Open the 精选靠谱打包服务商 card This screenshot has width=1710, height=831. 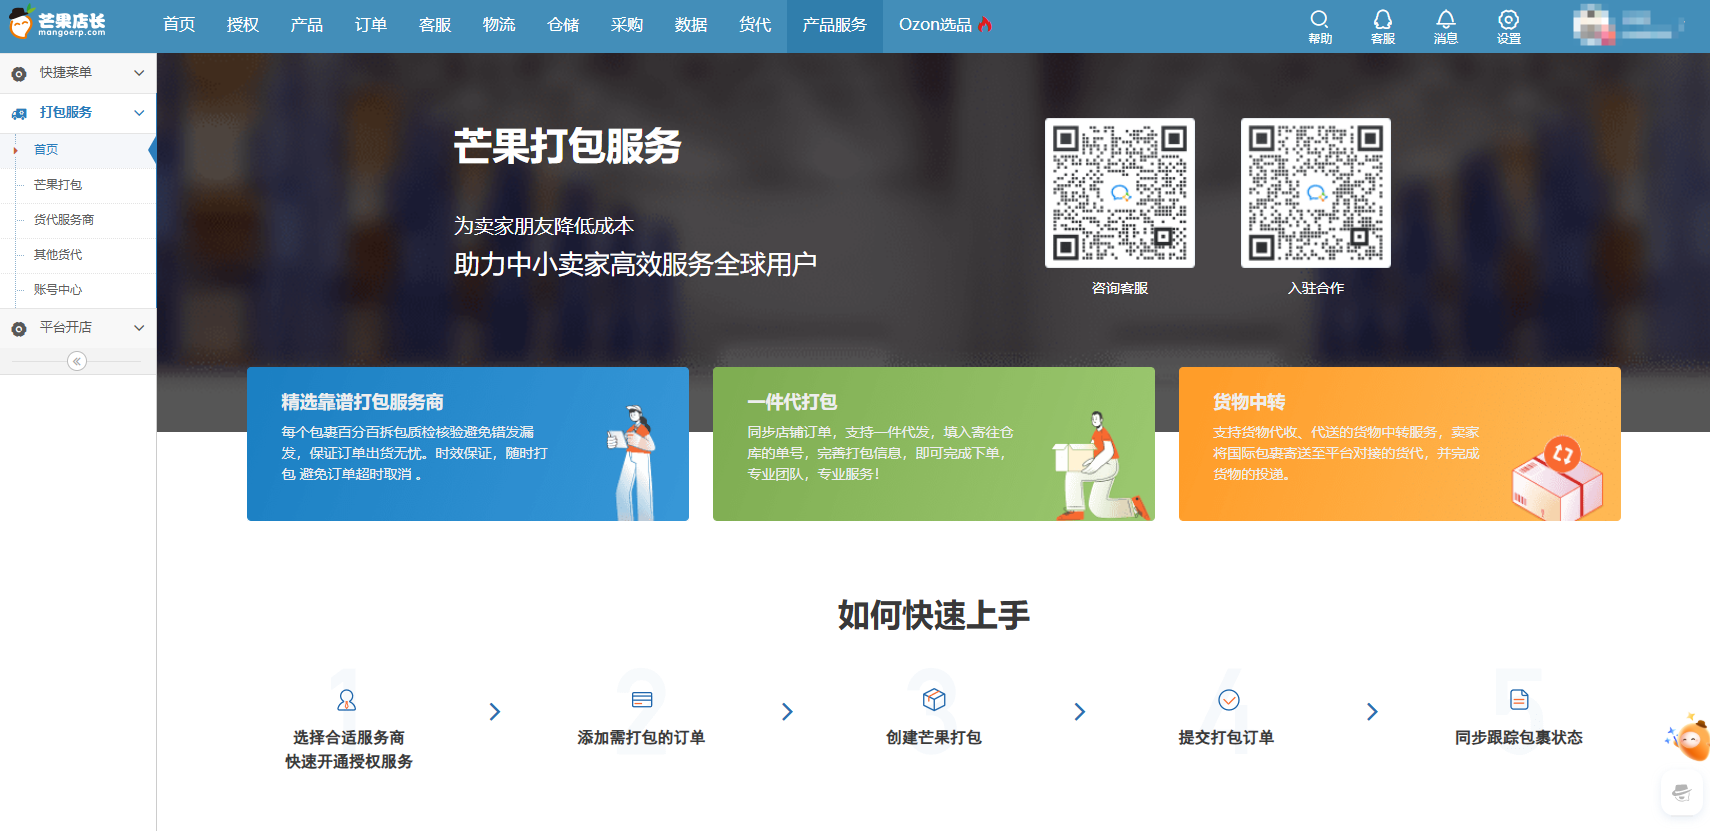(x=468, y=444)
